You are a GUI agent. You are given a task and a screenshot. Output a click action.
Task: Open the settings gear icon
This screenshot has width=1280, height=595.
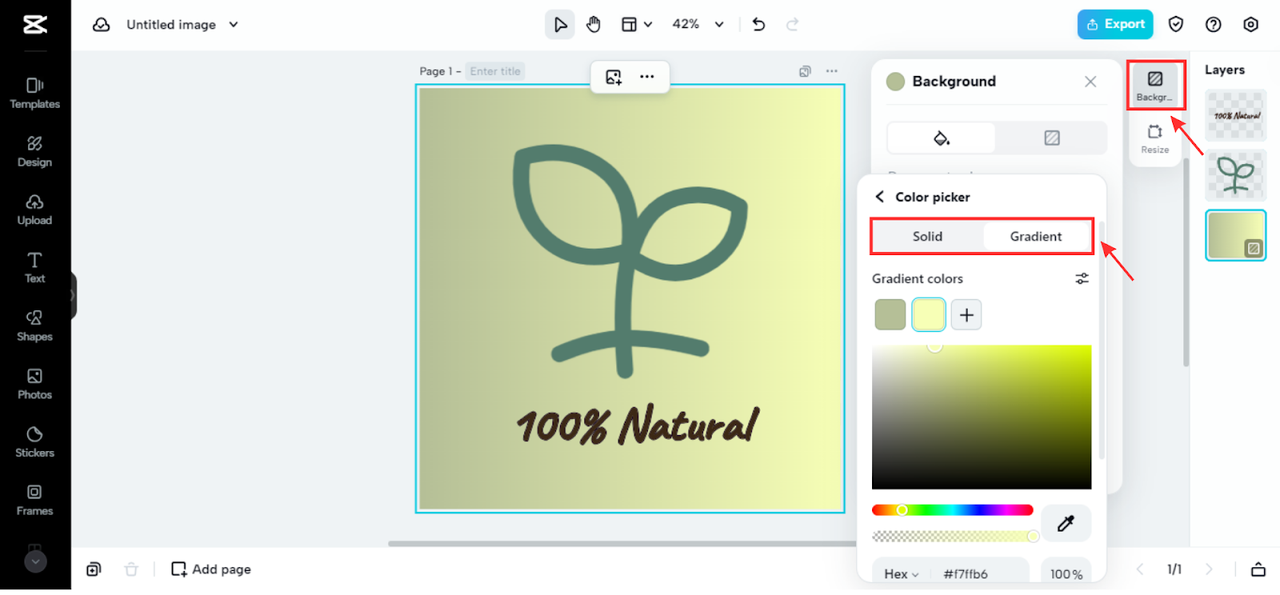point(1251,24)
